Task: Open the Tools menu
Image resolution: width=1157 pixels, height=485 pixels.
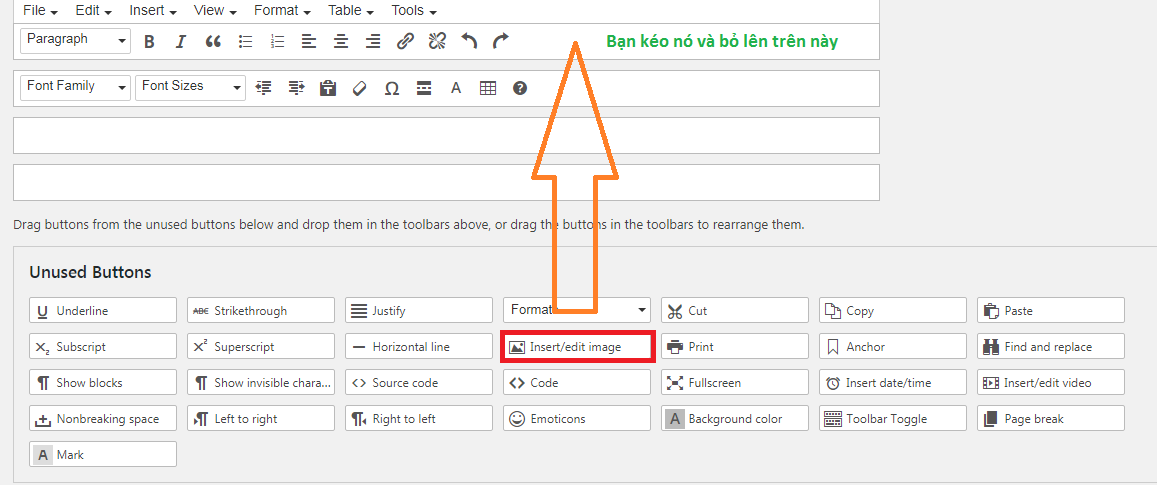Action: [414, 10]
